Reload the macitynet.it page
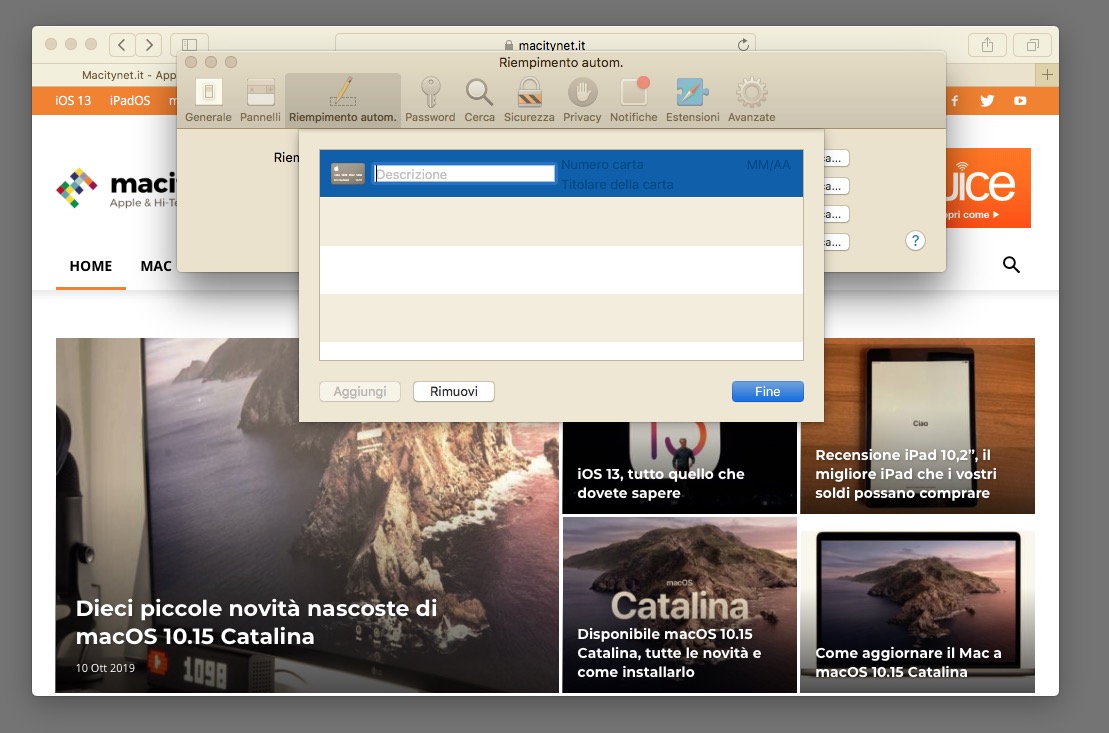 742,44
